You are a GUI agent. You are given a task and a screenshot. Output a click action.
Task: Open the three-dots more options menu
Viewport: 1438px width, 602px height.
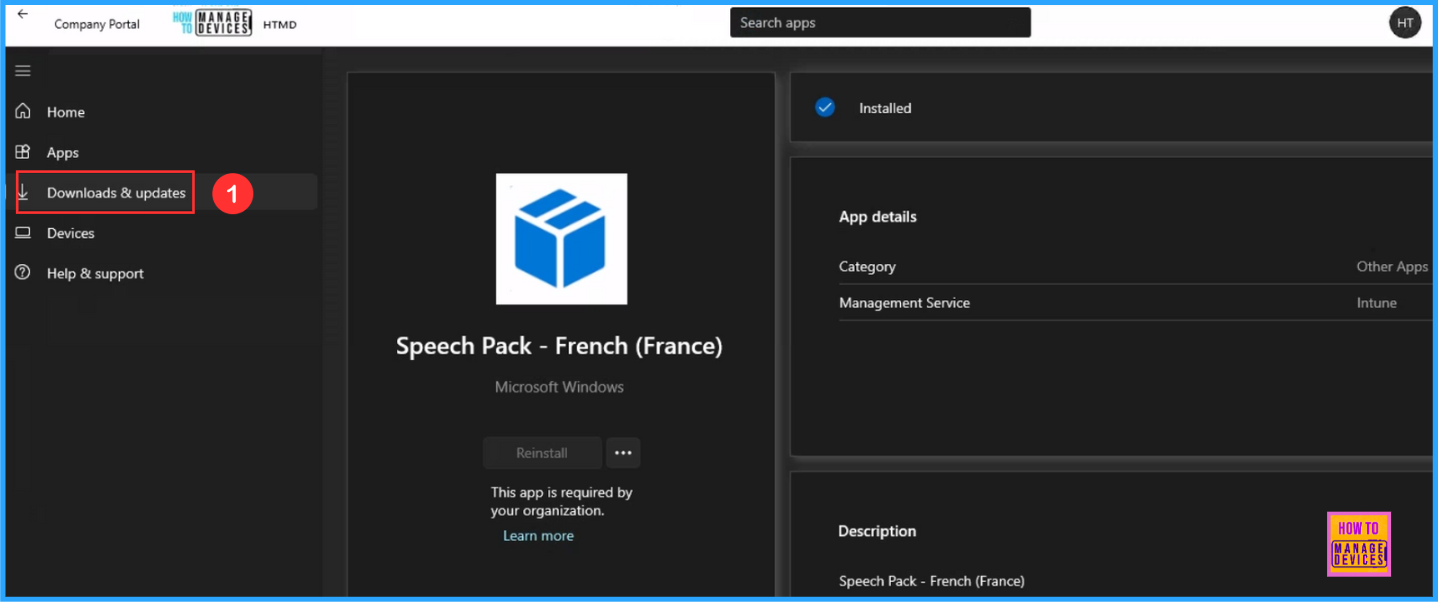coord(623,453)
